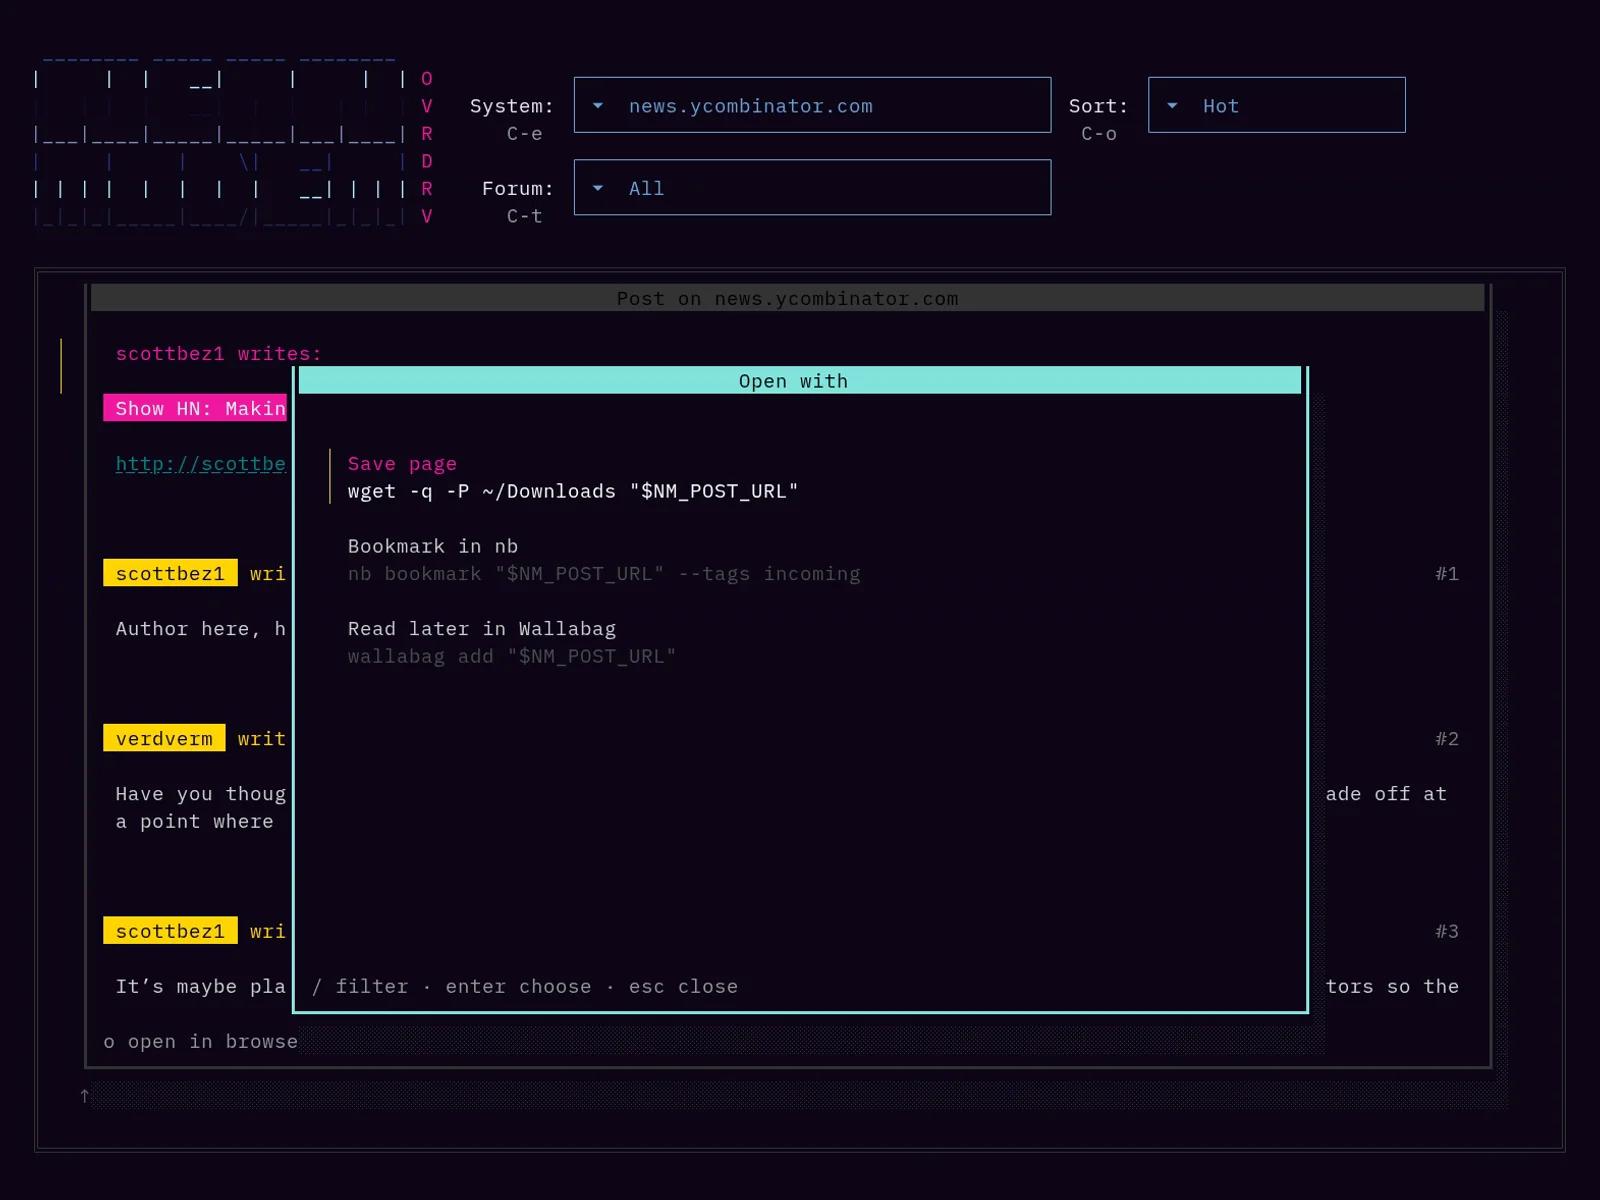Click the It's maybe pla comment text
Image resolution: width=1600 pixels, height=1200 pixels.
coord(201,987)
